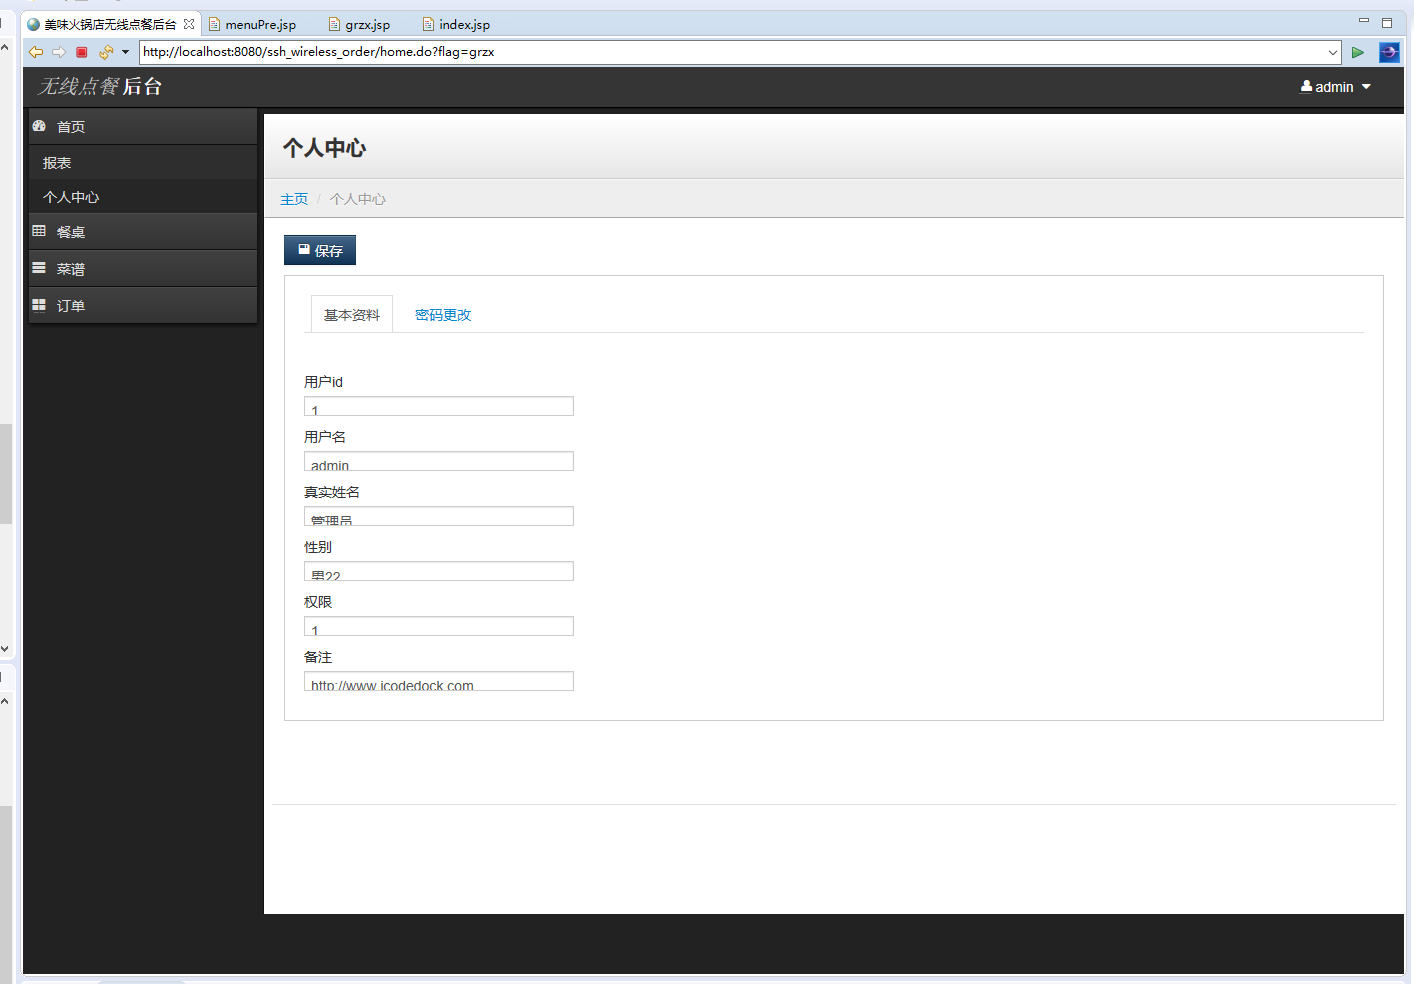Select the 基本资料 tab

352,314
